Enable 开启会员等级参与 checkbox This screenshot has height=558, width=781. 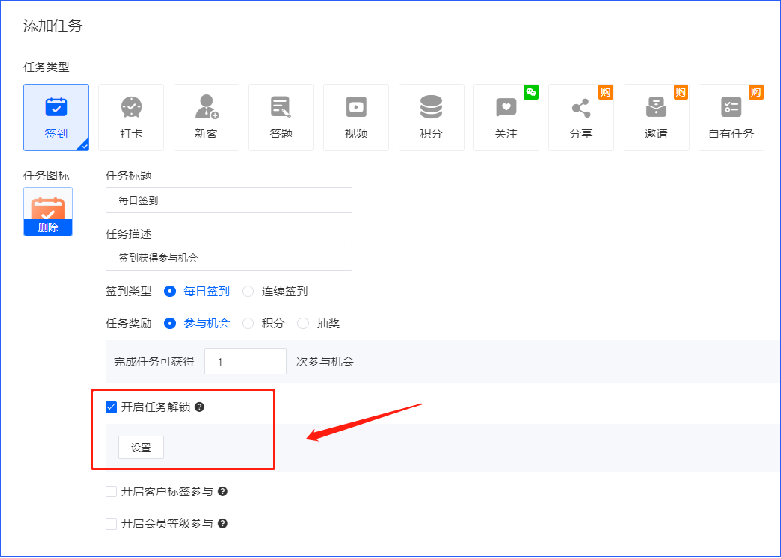coord(111,524)
